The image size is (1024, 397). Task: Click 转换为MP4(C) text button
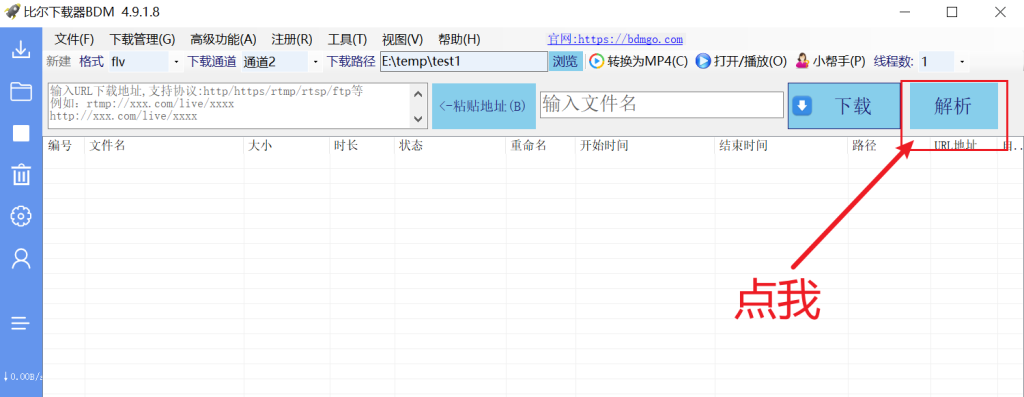pos(648,62)
